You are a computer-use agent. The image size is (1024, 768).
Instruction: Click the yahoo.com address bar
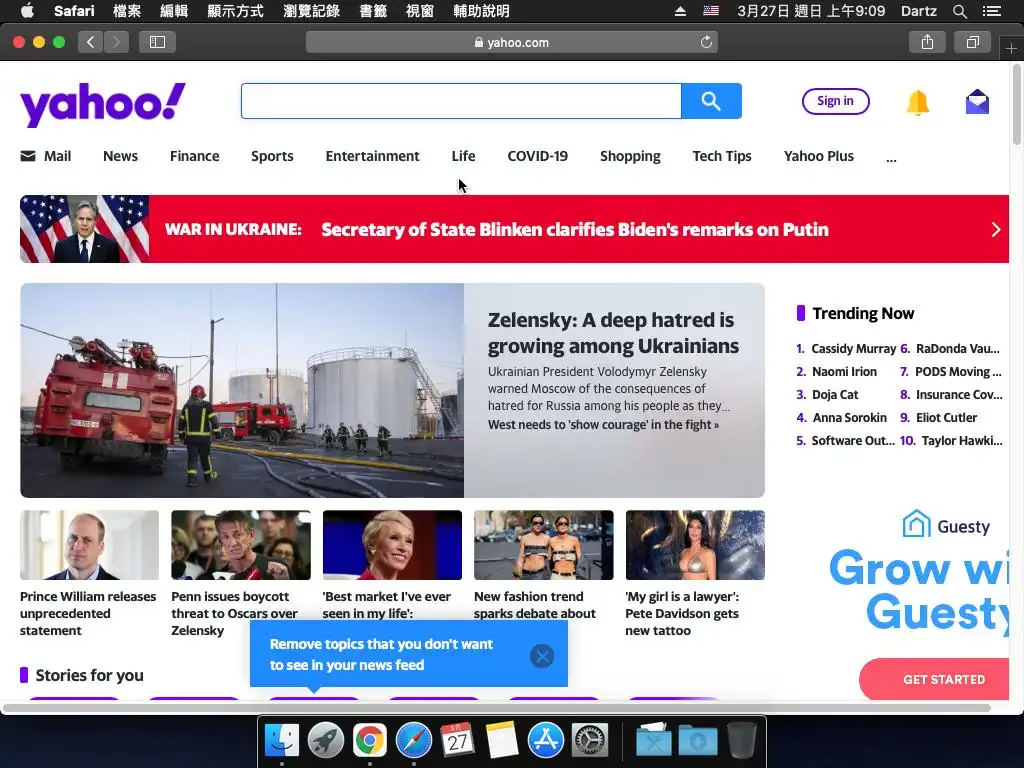(x=512, y=42)
